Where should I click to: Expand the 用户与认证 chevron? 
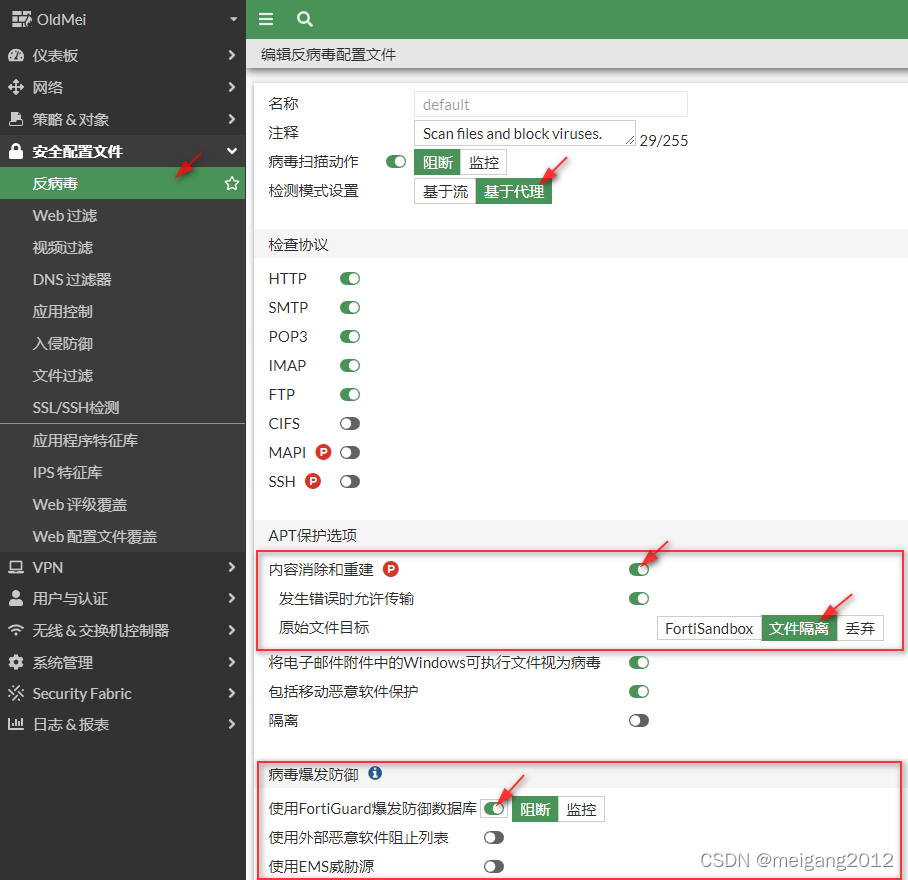tap(232, 598)
